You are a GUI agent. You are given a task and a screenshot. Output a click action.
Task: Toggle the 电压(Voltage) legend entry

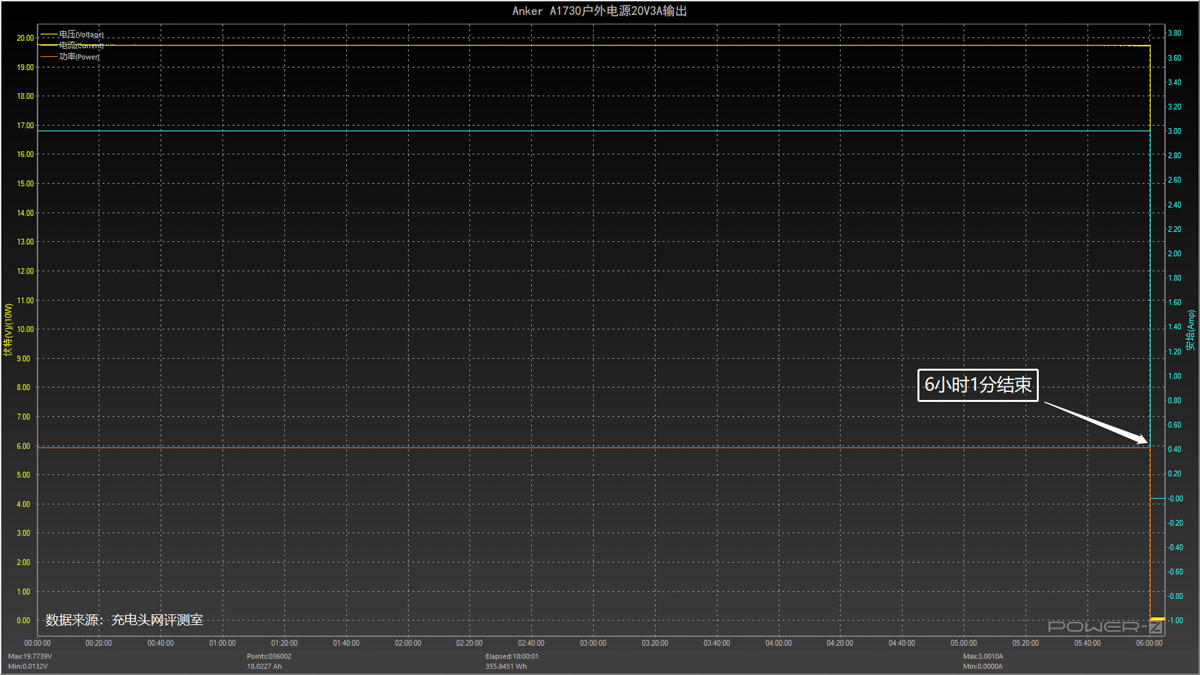pyautogui.click(x=81, y=35)
